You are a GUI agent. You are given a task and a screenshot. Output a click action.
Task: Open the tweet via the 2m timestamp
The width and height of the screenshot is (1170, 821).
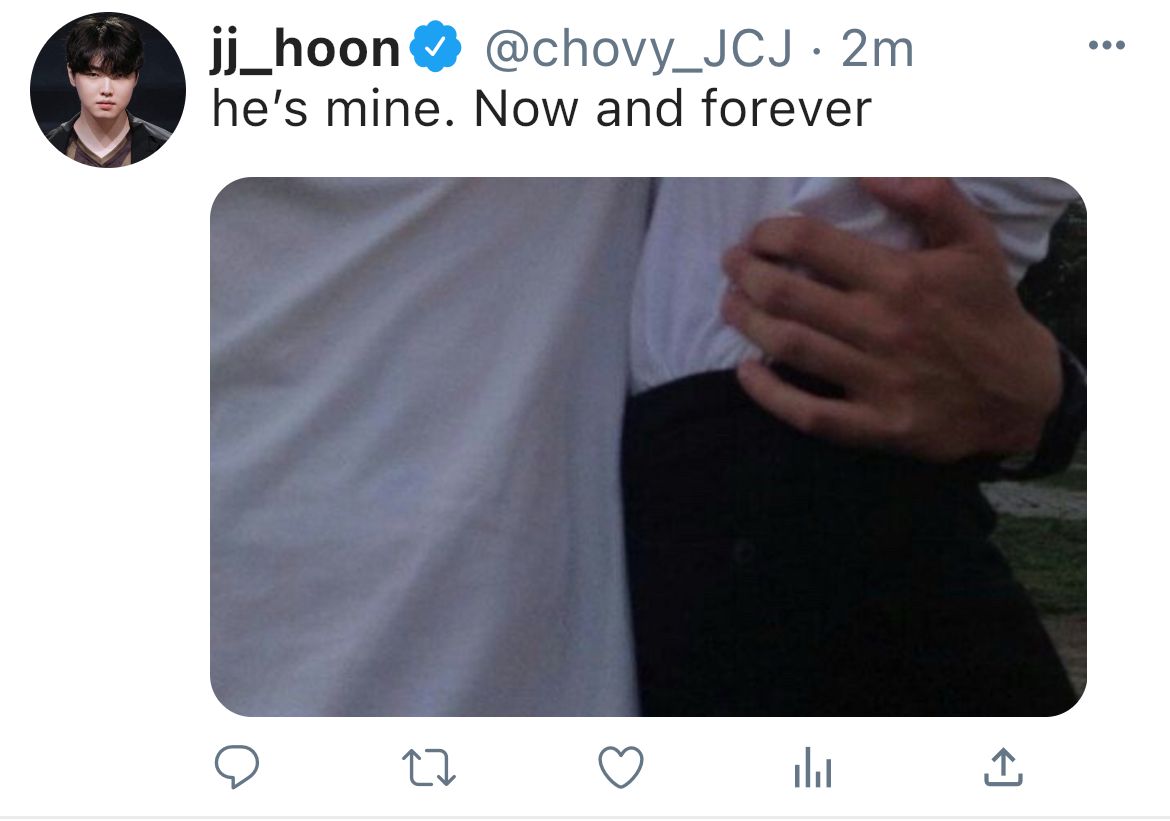coord(877,50)
